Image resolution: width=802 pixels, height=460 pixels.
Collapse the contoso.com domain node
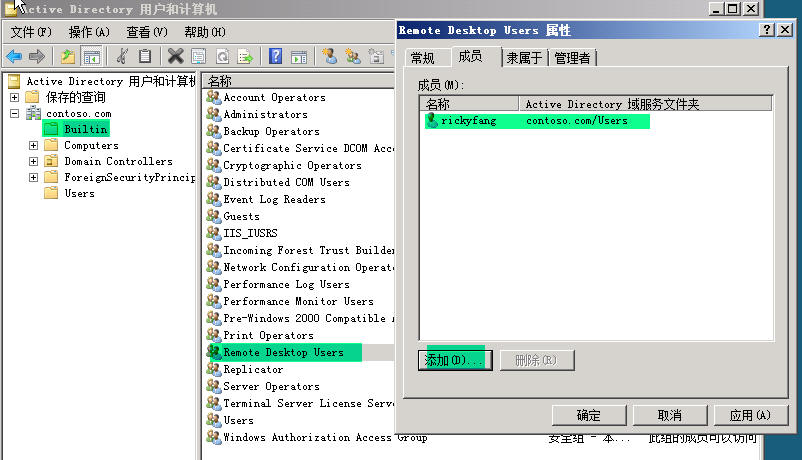click(14, 113)
